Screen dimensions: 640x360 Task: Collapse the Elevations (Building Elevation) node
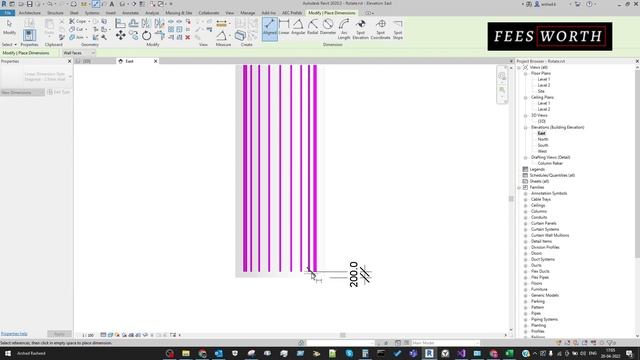click(526, 127)
